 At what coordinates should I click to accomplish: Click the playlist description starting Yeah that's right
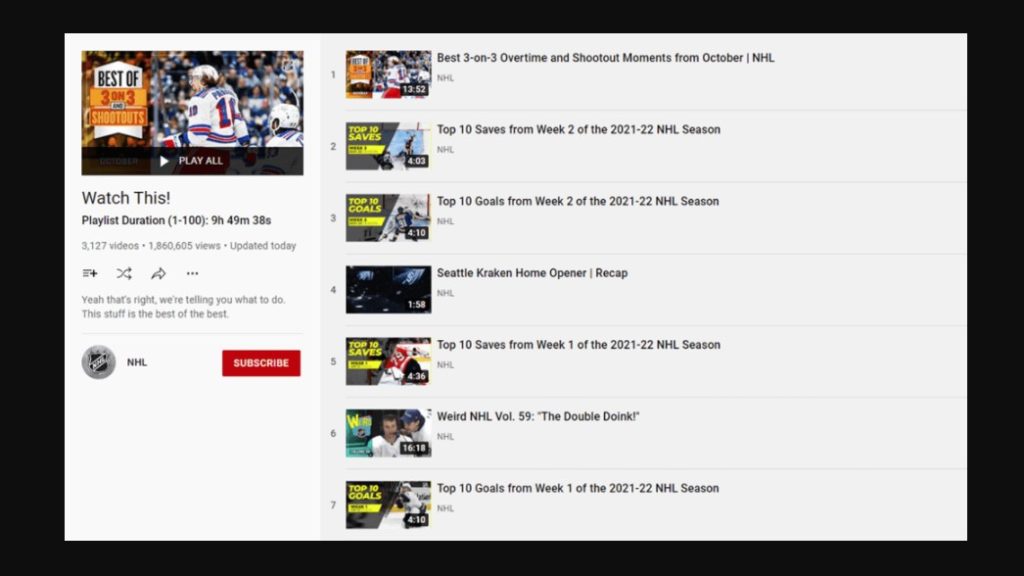coord(184,307)
